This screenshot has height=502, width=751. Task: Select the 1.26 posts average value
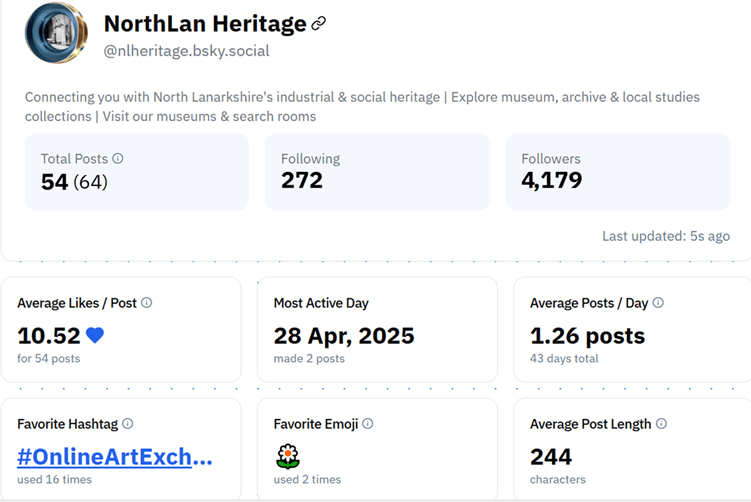(x=587, y=336)
